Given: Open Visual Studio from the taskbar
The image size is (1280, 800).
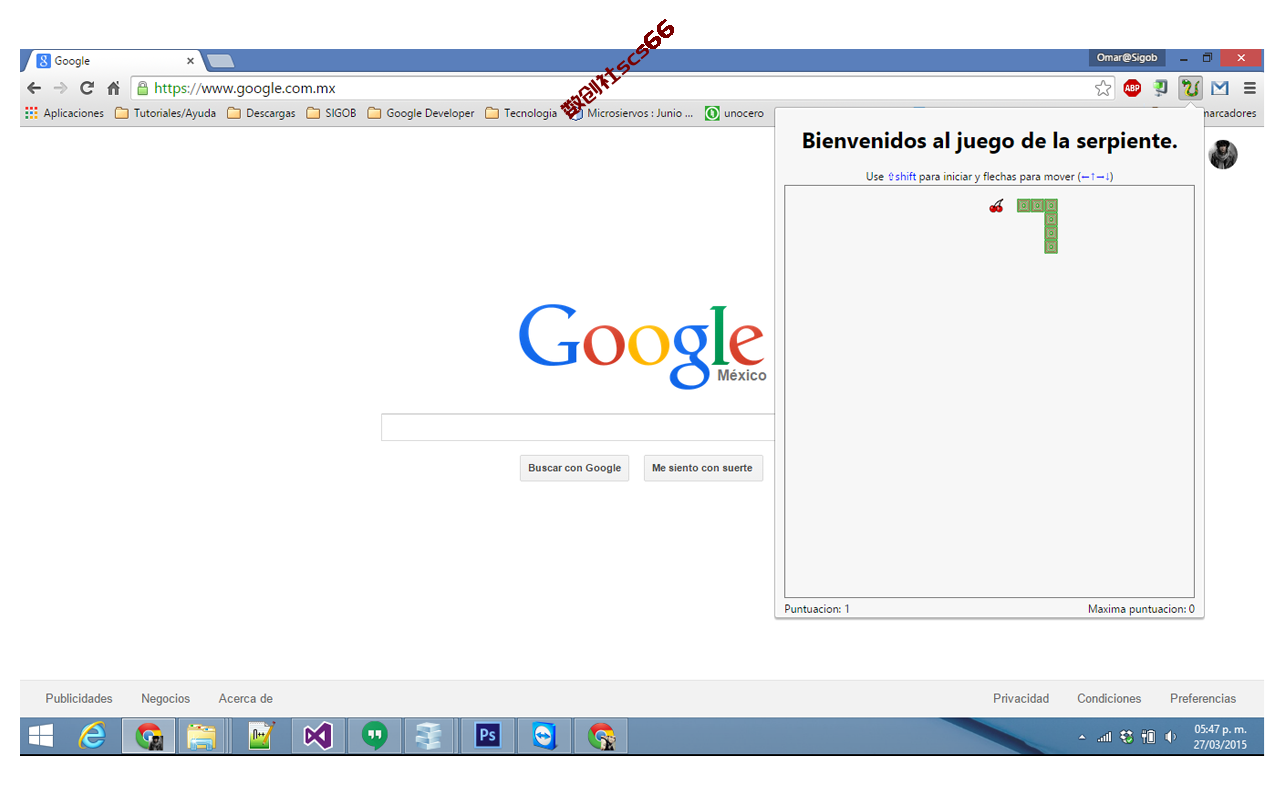Looking at the screenshot, I should tap(318, 736).
